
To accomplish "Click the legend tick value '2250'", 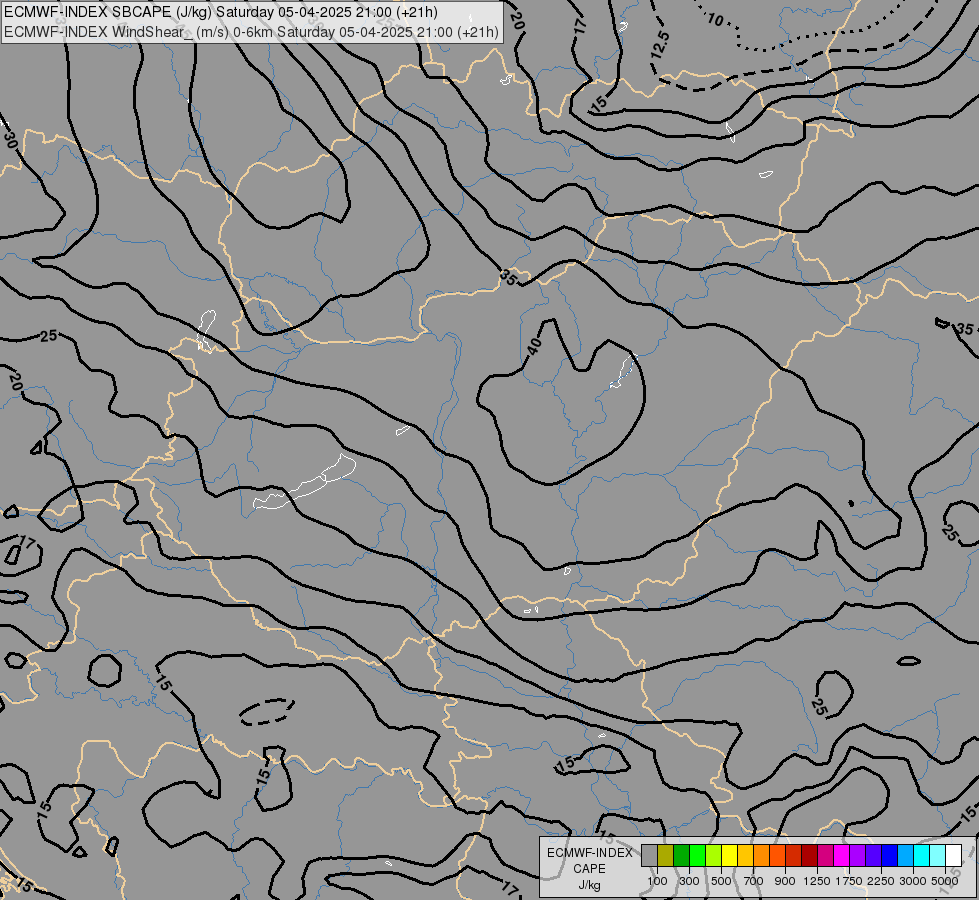I will coord(881,881).
